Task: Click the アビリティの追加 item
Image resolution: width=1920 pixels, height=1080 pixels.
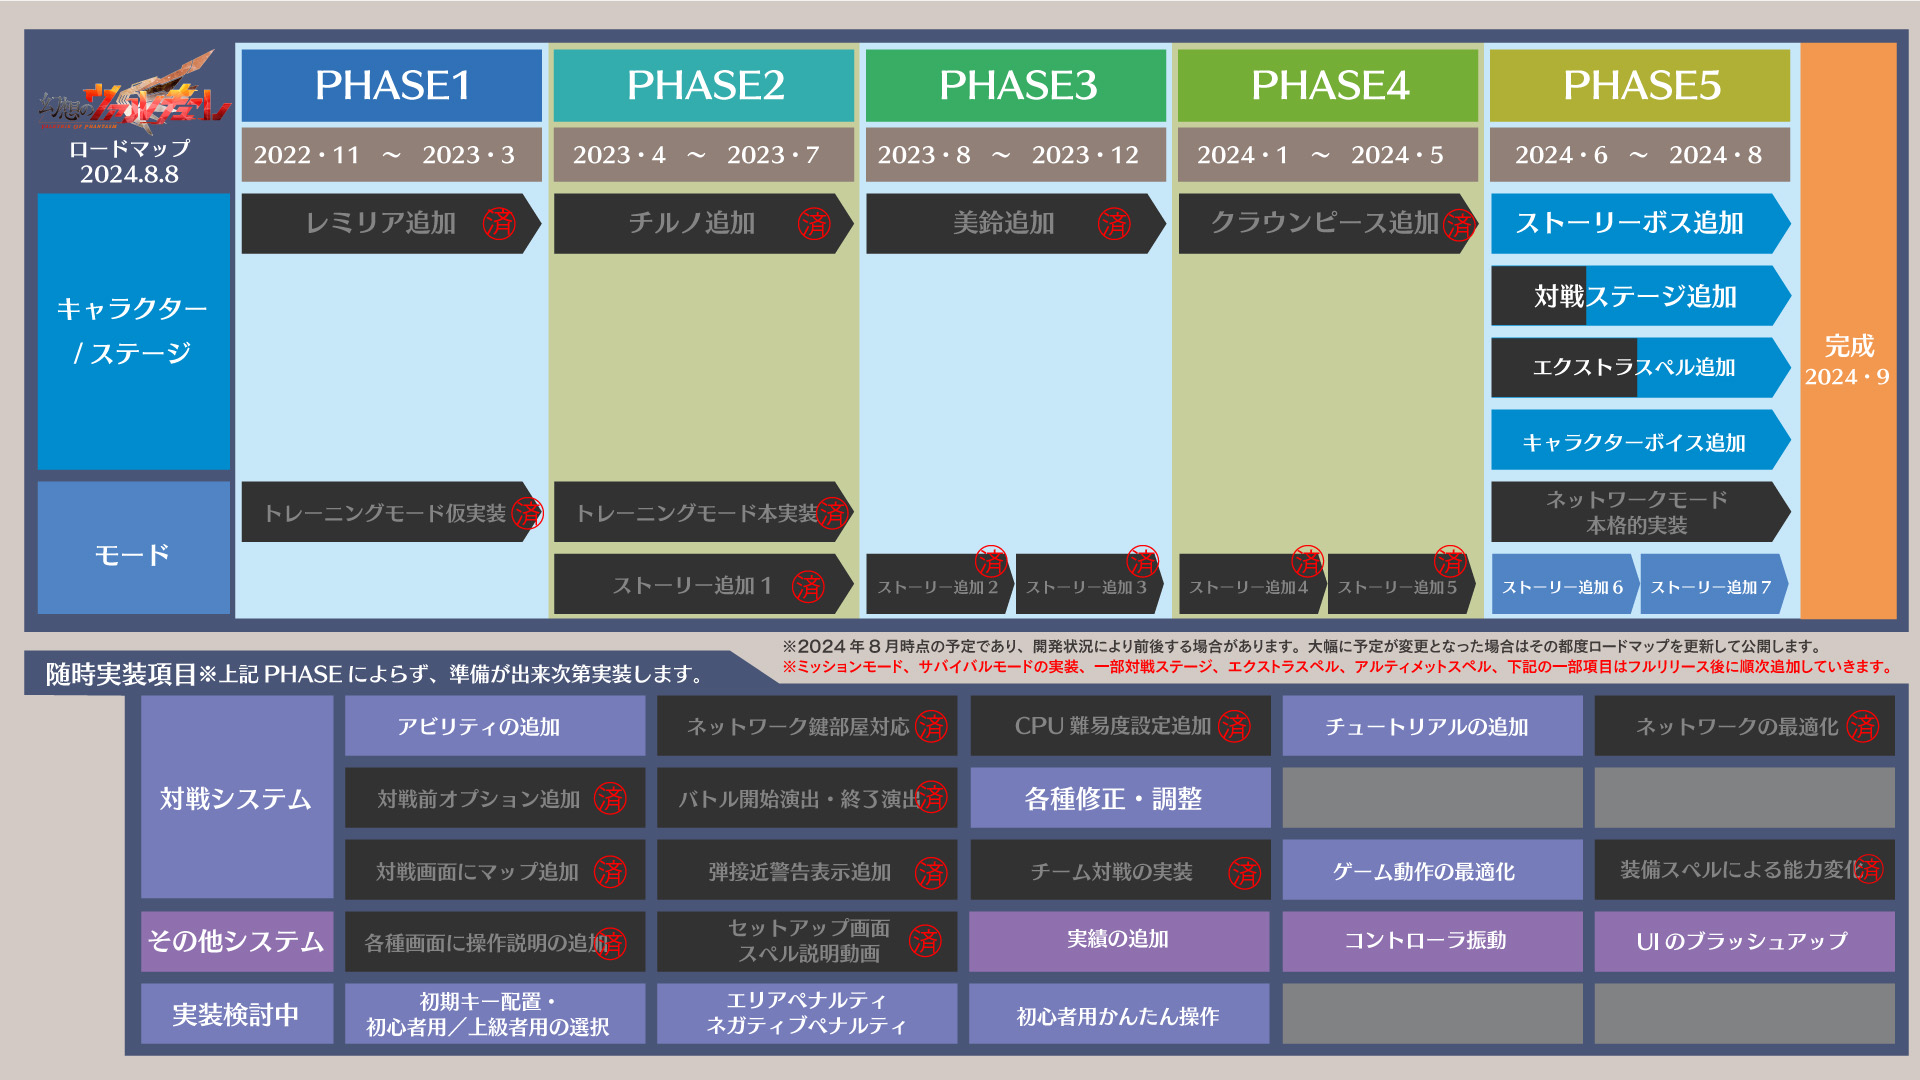Action: (x=495, y=727)
